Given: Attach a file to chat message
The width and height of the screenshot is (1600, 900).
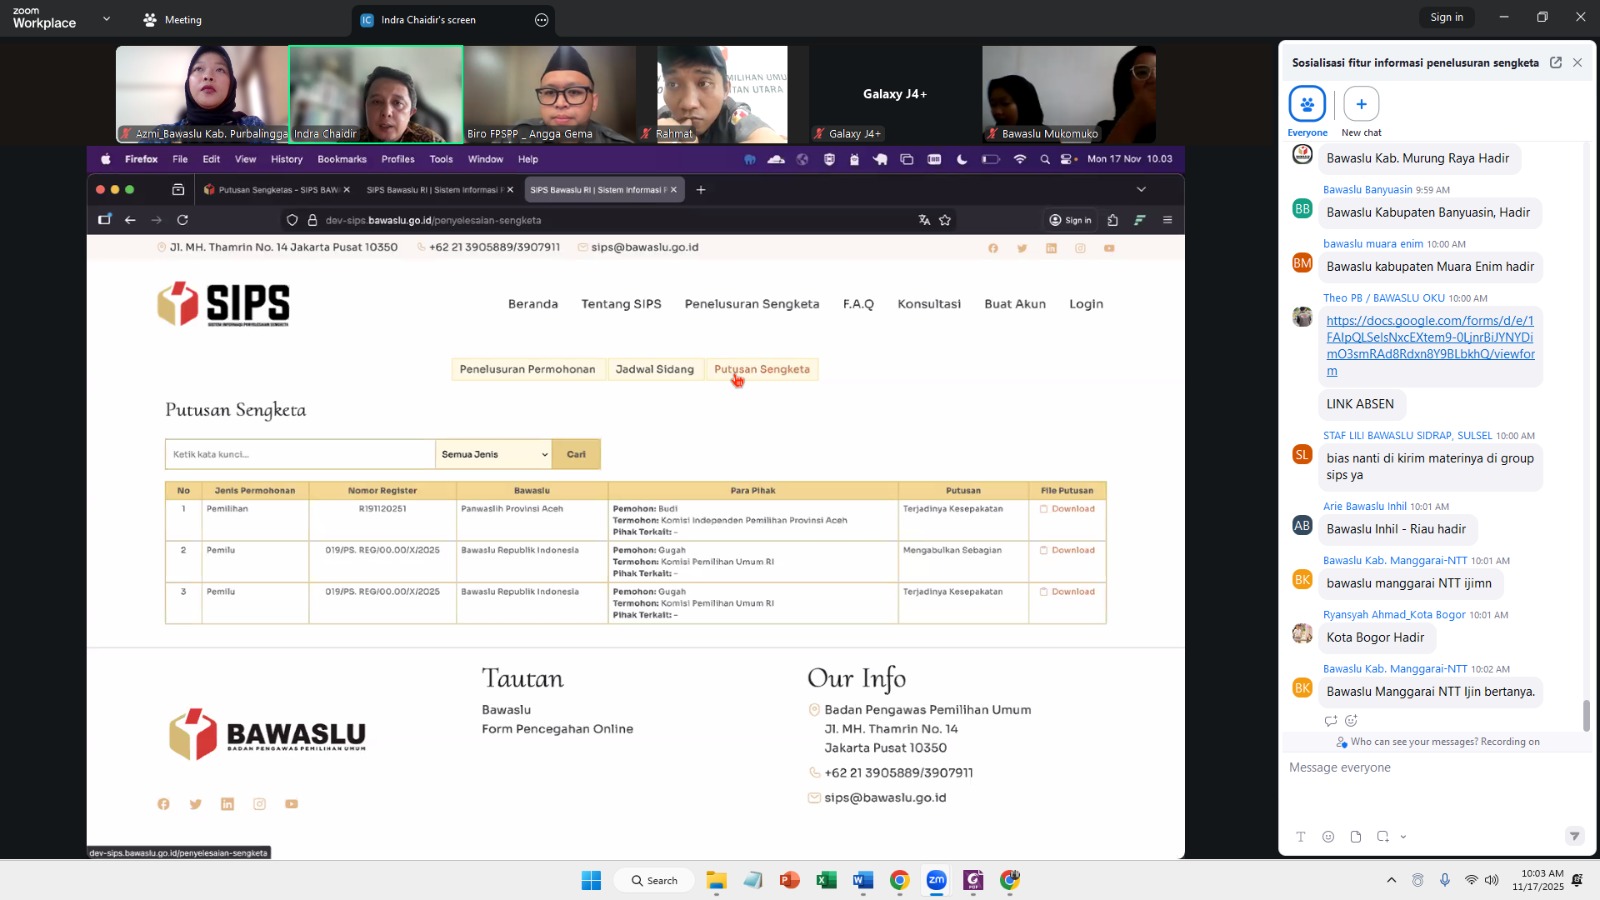Looking at the screenshot, I should tap(1355, 837).
